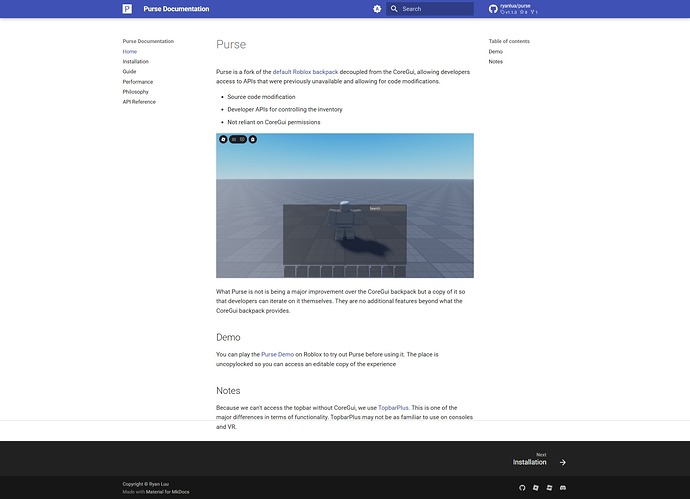The height and width of the screenshot is (499, 690).
Task: Open the GitHub social icon in the footer
Action: point(522,488)
